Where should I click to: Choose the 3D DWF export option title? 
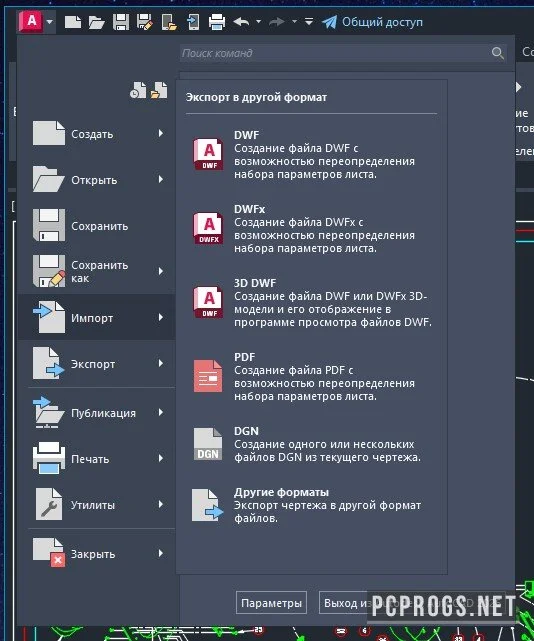click(x=255, y=283)
